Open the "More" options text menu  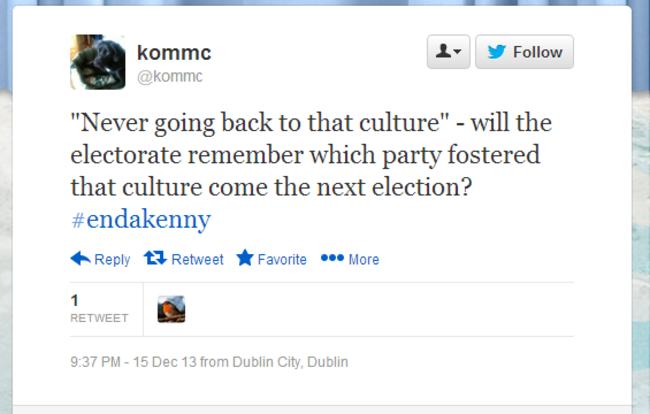tap(363, 259)
